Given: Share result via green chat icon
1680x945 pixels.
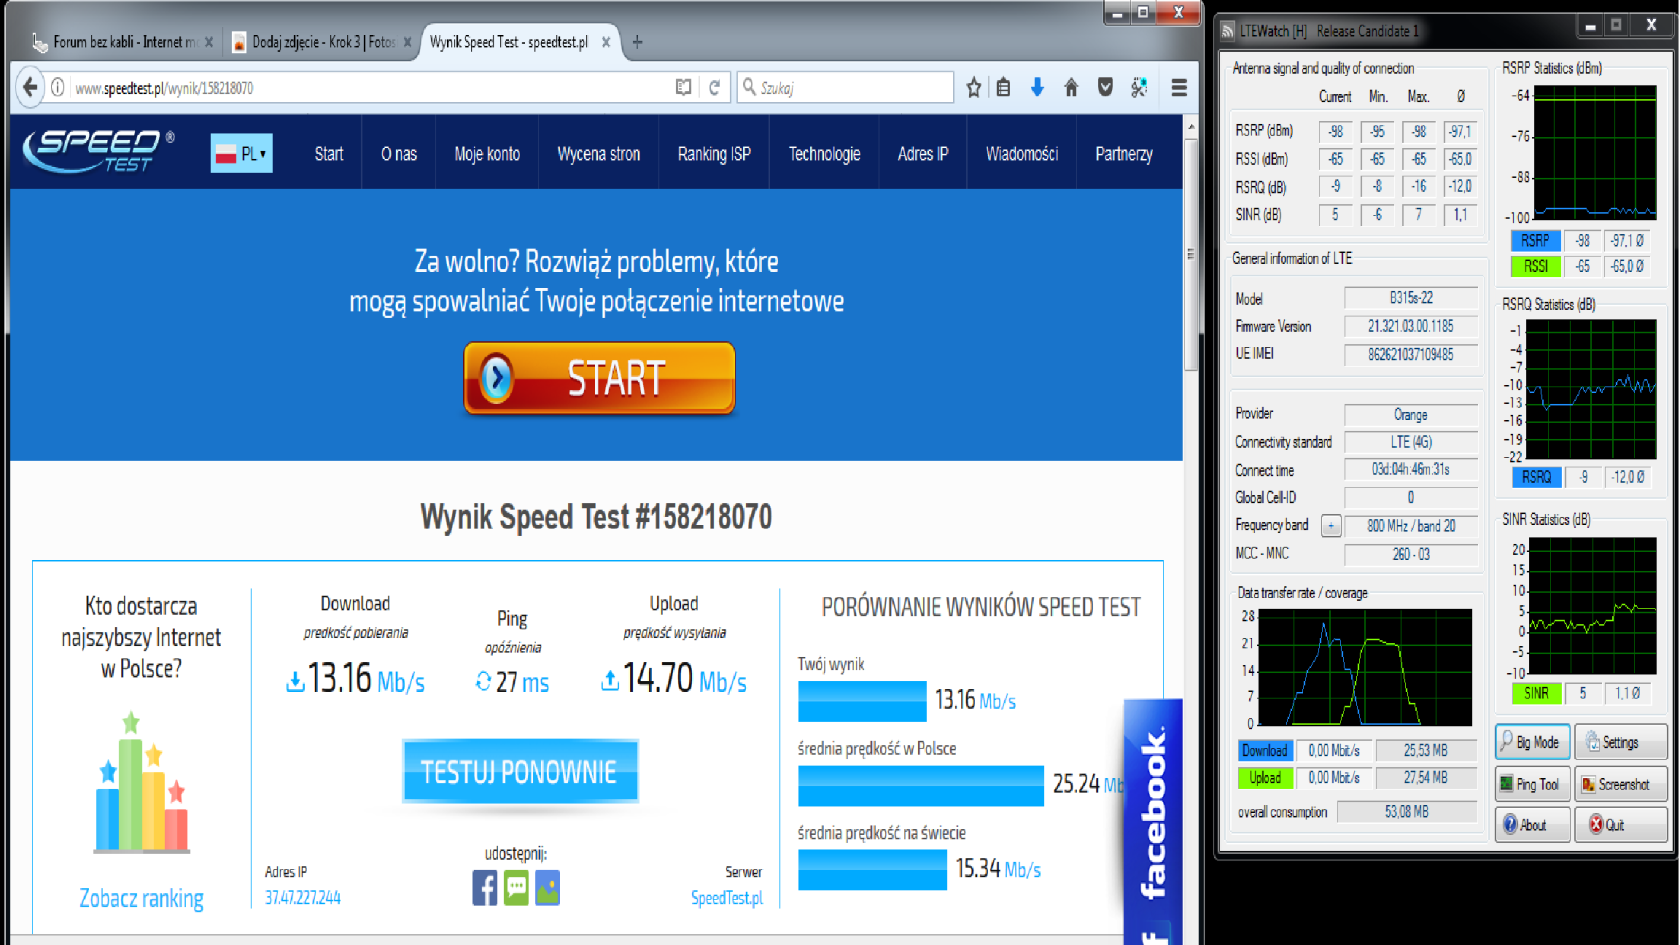Looking at the screenshot, I should point(516,887).
